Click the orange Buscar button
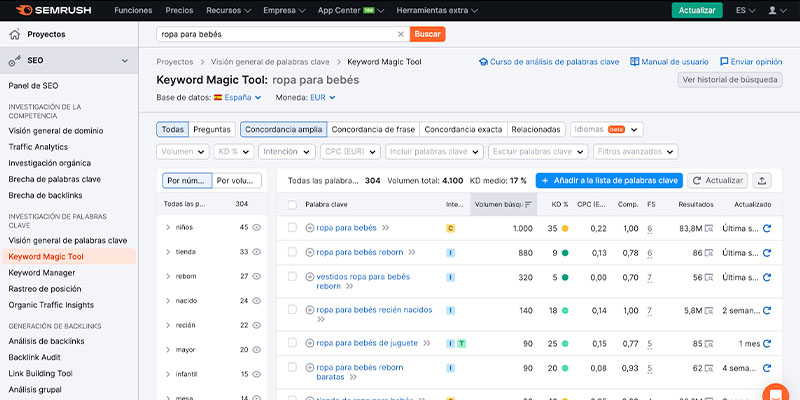This screenshot has height=400, width=800. (428, 34)
